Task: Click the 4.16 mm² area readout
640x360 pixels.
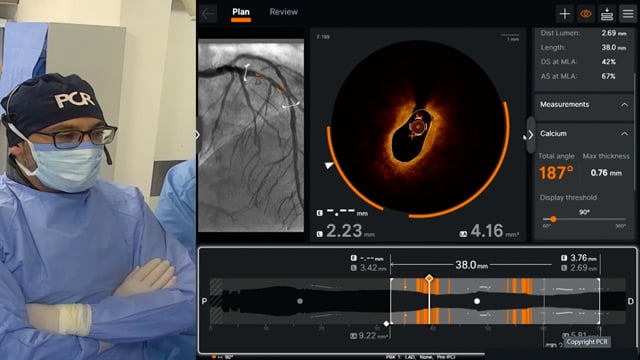Action: coord(495,231)
